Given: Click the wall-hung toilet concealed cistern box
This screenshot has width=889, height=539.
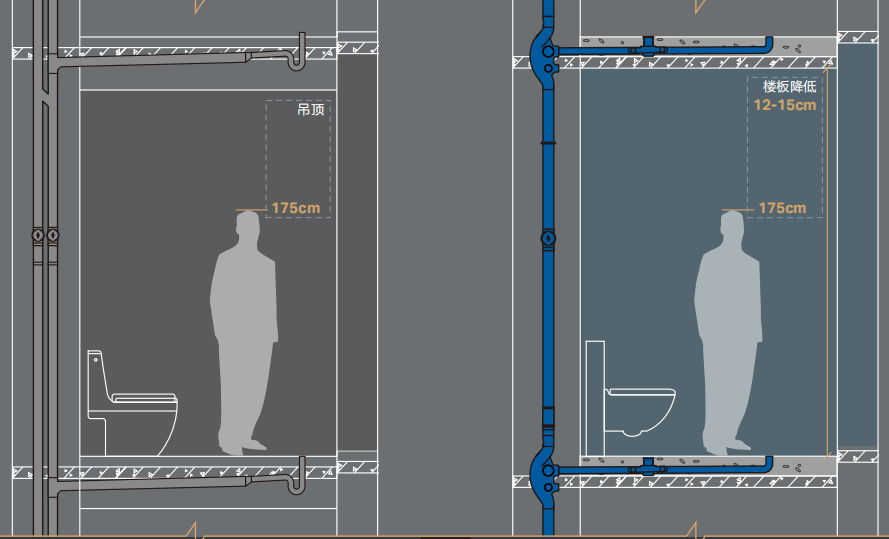Looking at the screenshot, I should click(x=595, y=398).
